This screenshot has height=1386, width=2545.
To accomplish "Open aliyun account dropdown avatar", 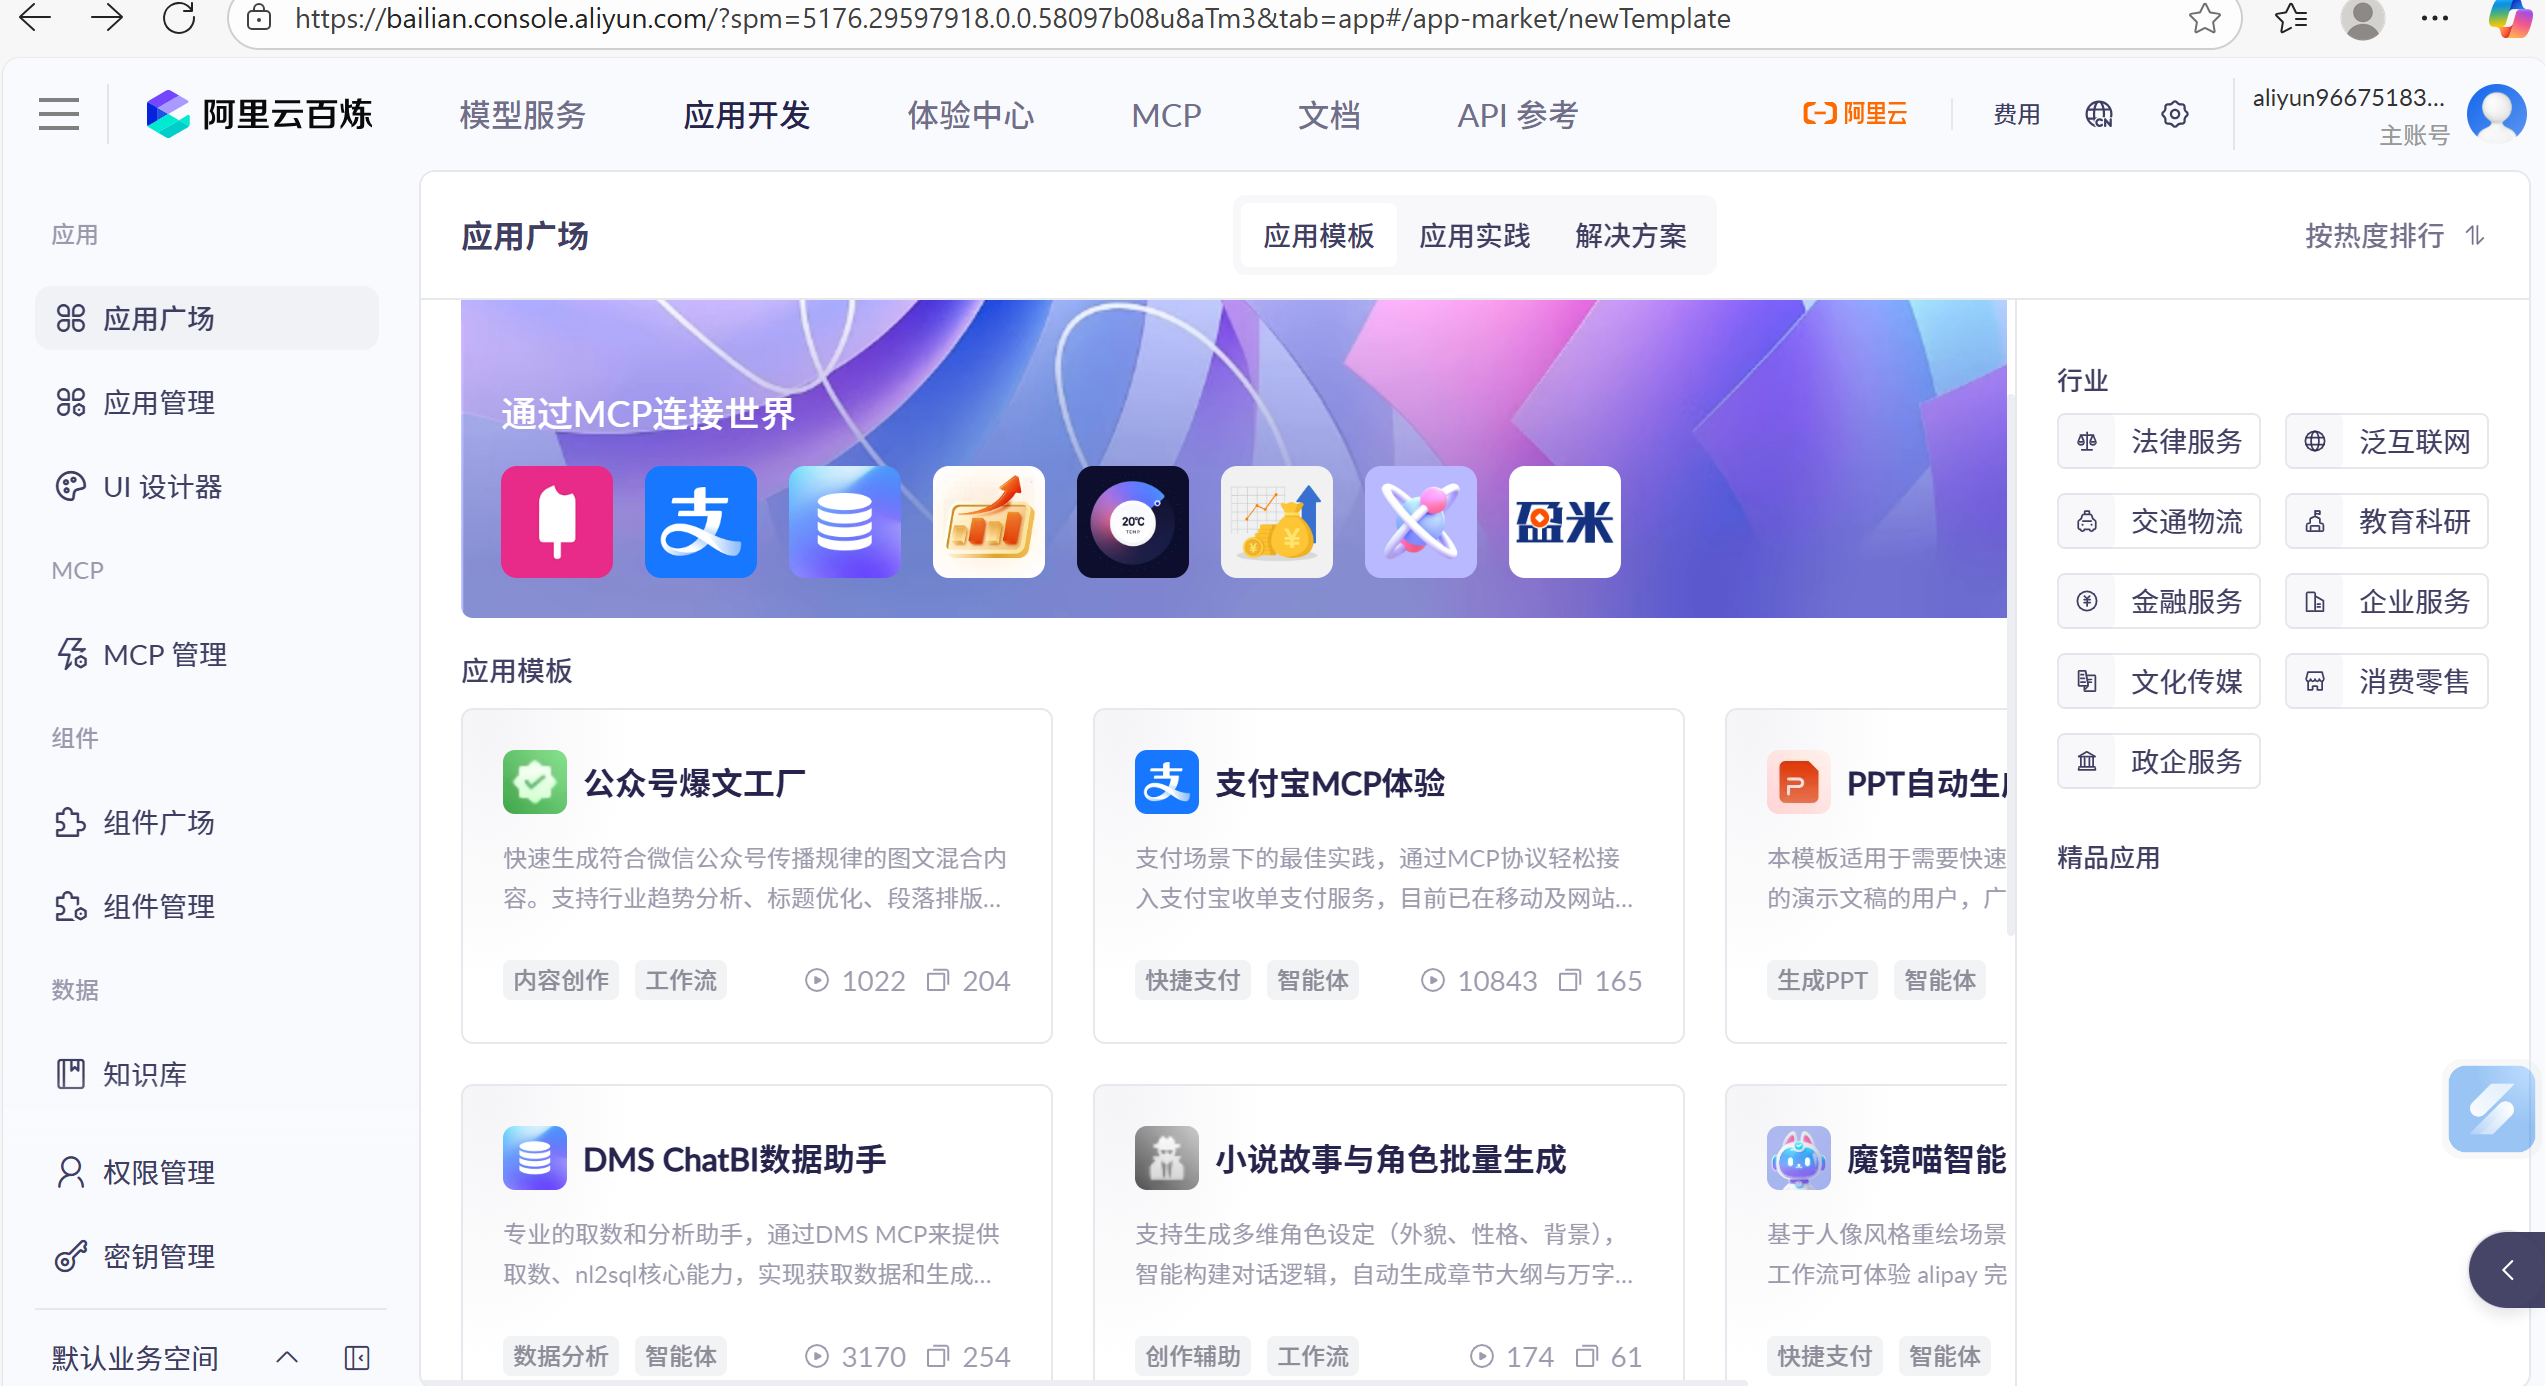I will coord(2496,114).
